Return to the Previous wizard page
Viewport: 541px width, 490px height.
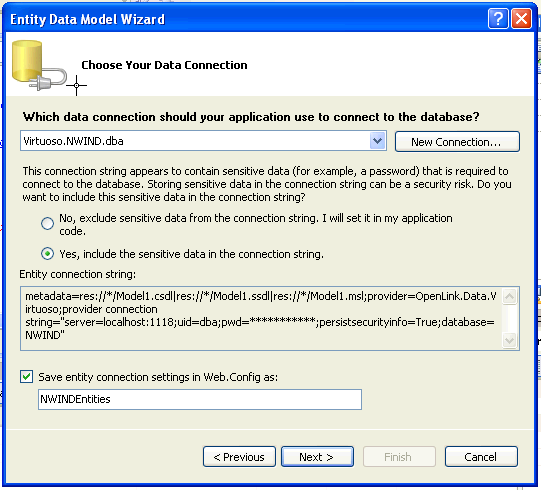(x=239, y=457)
